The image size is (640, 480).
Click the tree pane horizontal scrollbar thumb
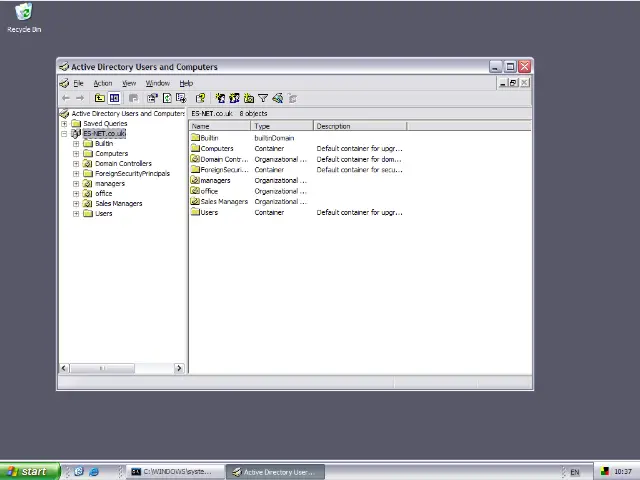coord(102,368)
